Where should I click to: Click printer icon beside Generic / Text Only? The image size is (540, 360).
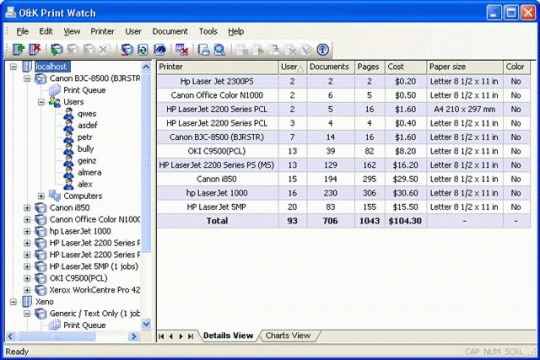coord(41,313)
